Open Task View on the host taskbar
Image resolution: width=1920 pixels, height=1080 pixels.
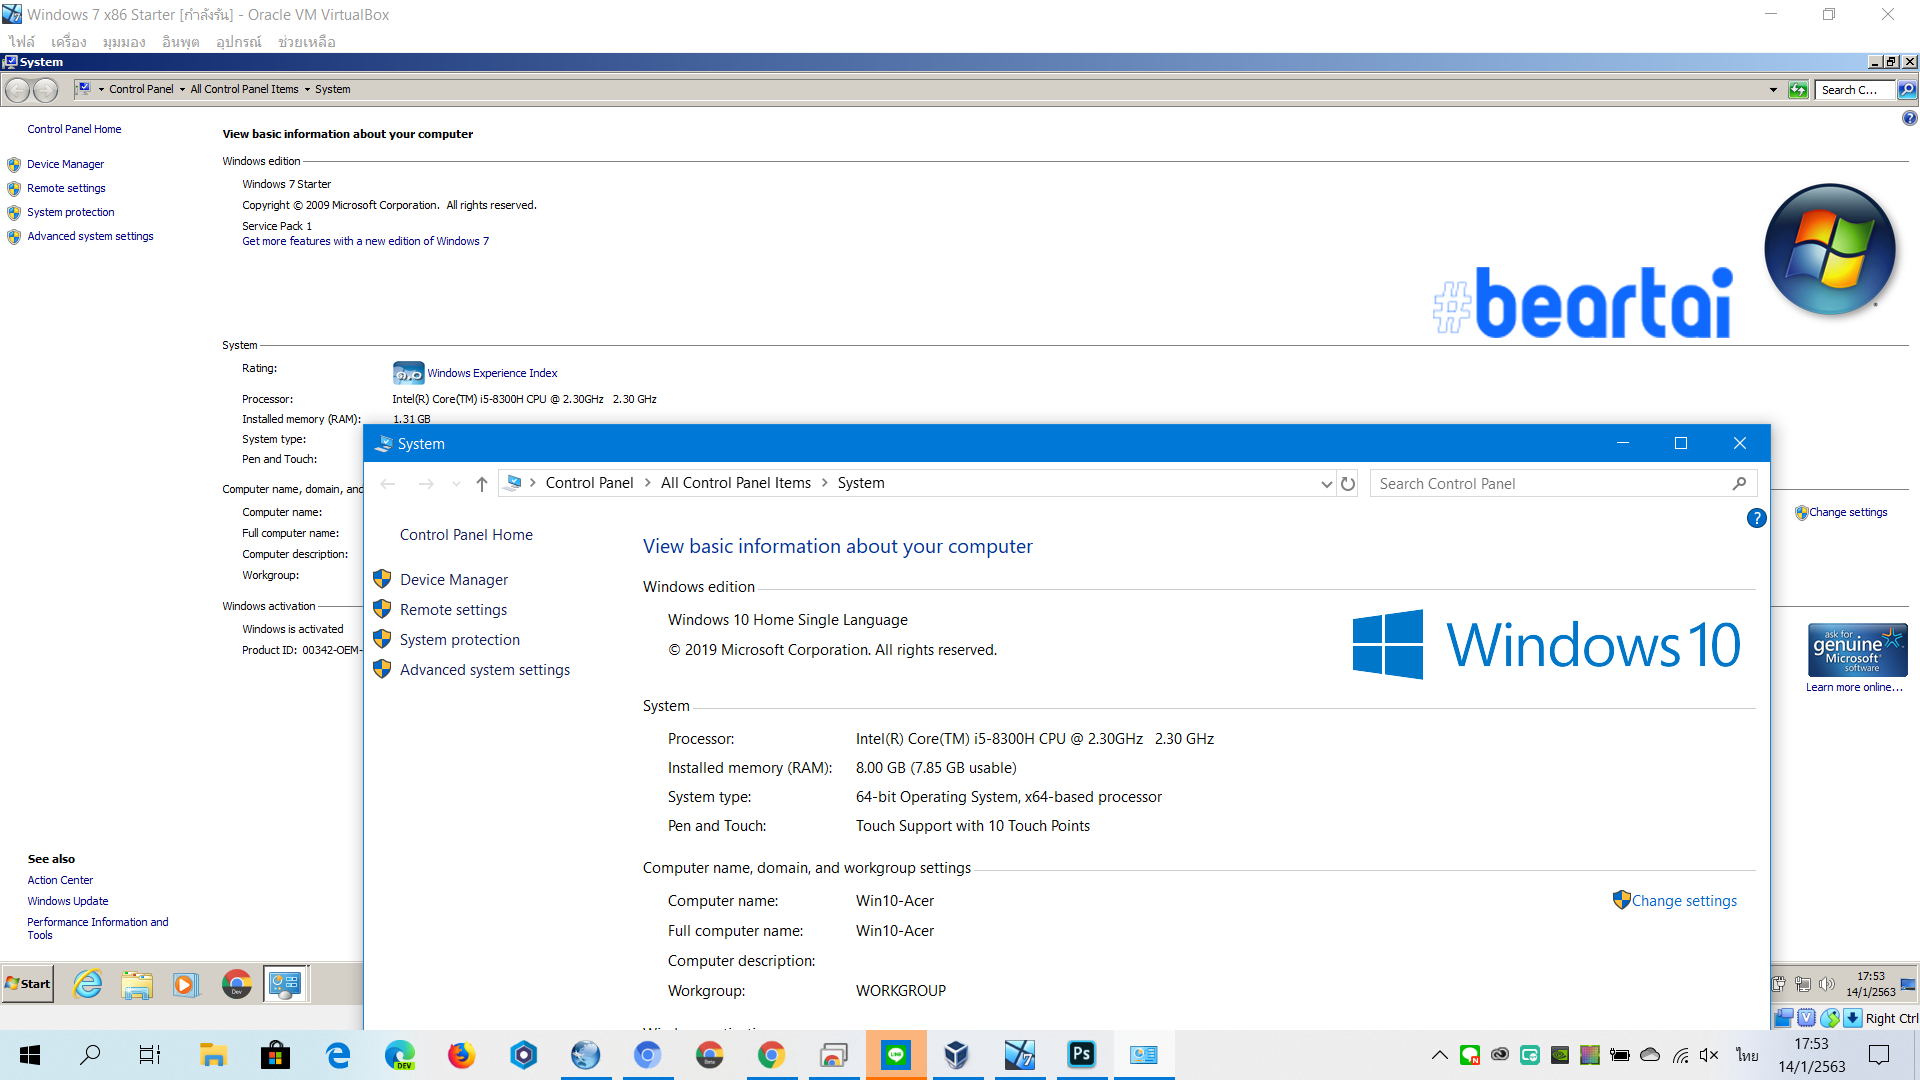(x=150, y=1055)
